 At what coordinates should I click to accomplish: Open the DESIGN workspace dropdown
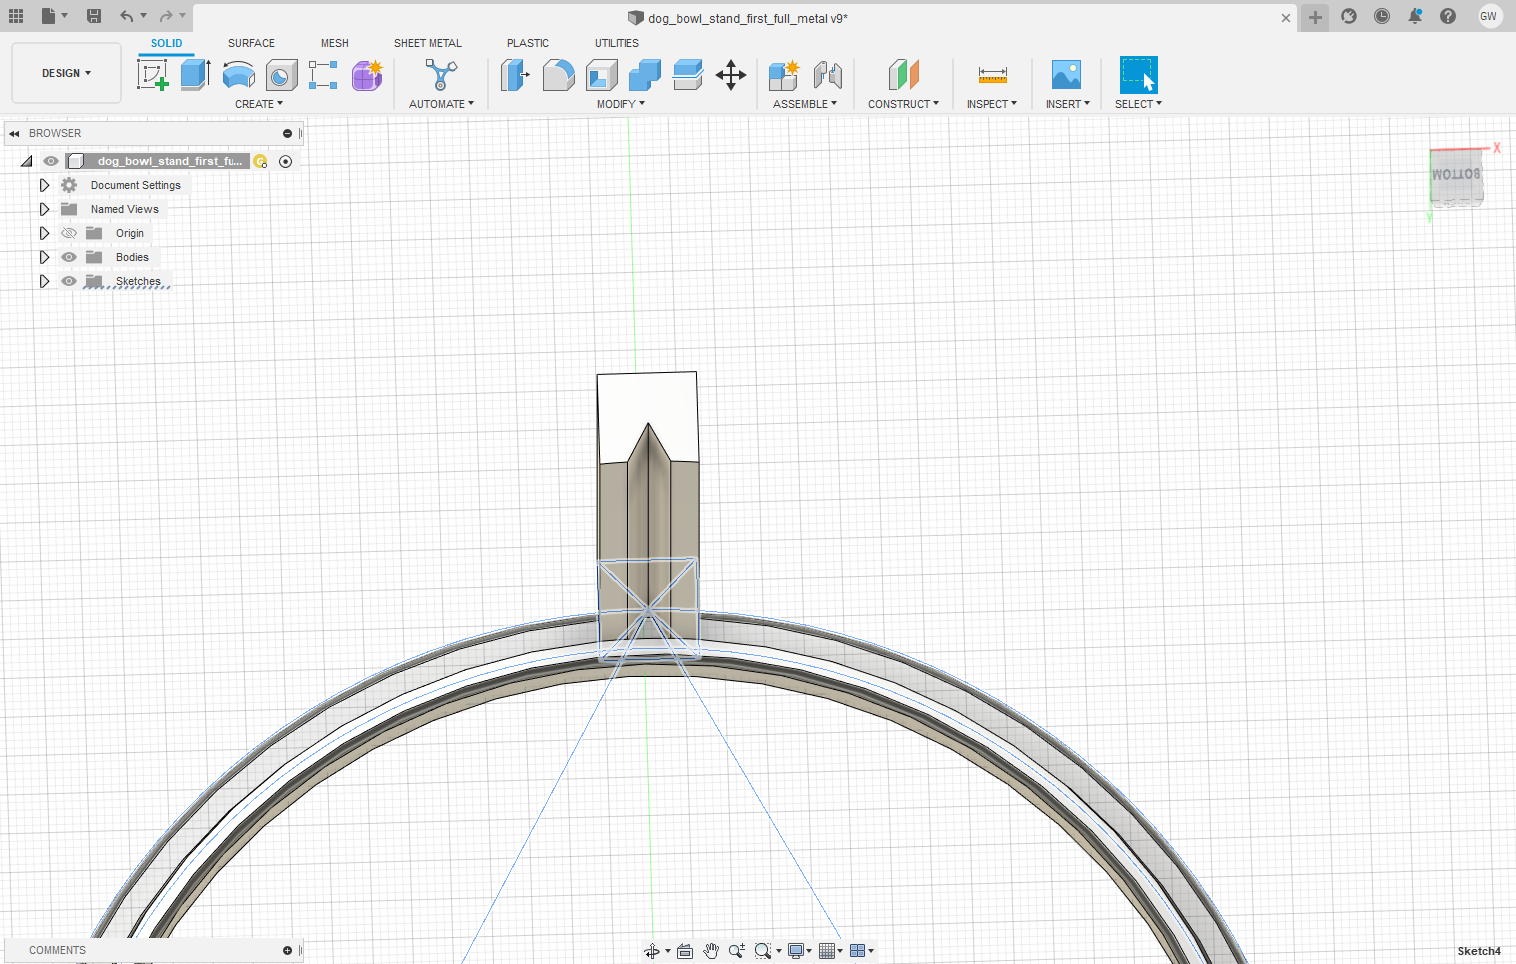pos(66,73)
